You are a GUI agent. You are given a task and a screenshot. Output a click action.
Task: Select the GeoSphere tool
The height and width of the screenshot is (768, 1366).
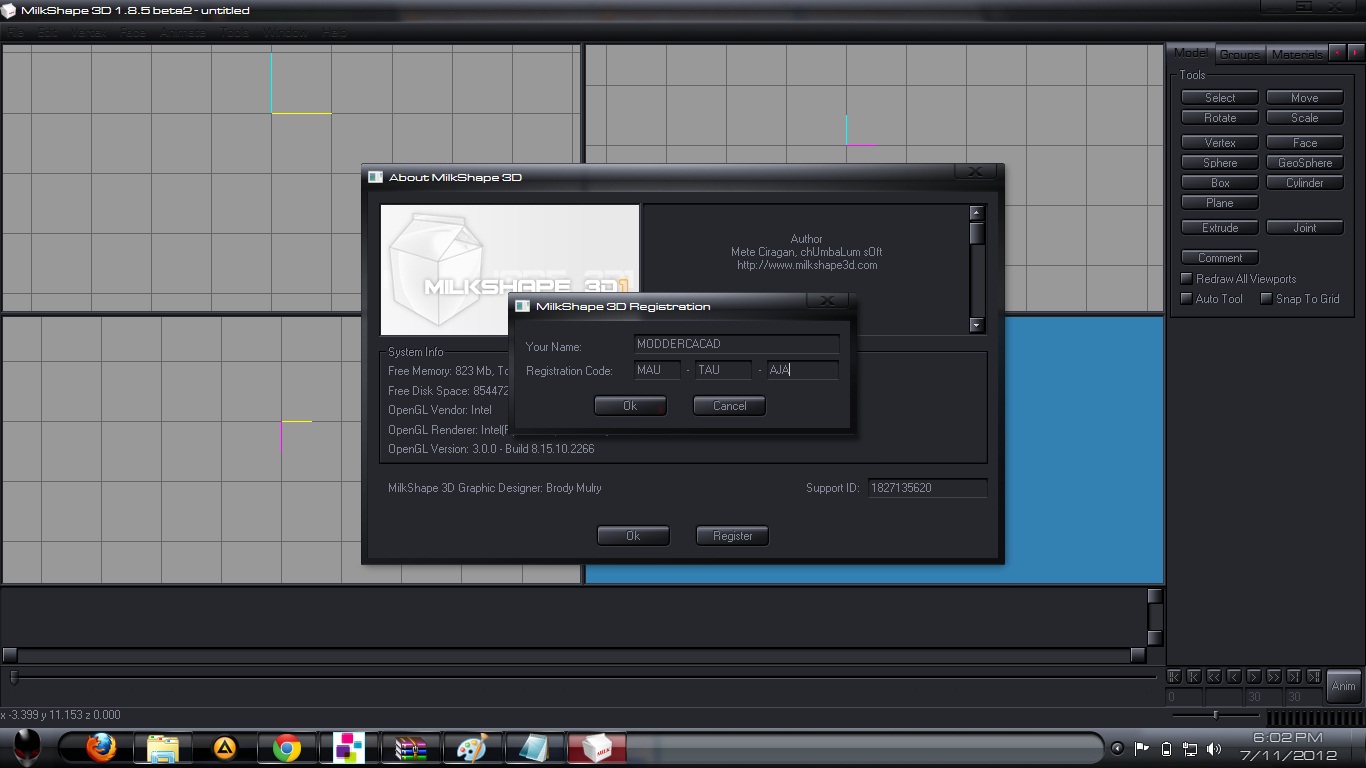pyautogui.click(x=1305, y=163)
